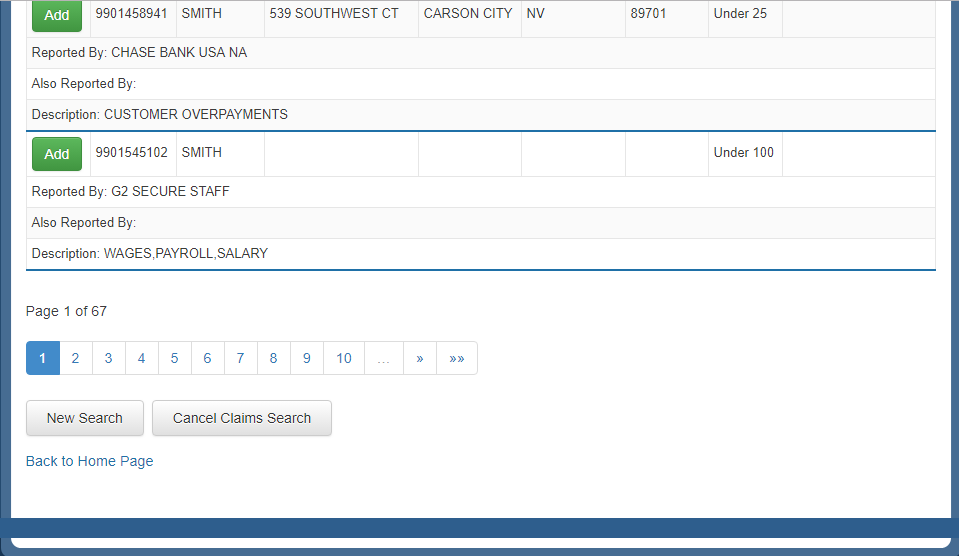Image resolution: width=959 pixels, height=556 pixels.
Task: Select Also Reported By under G2 SECURE
Action: (481, 223)
